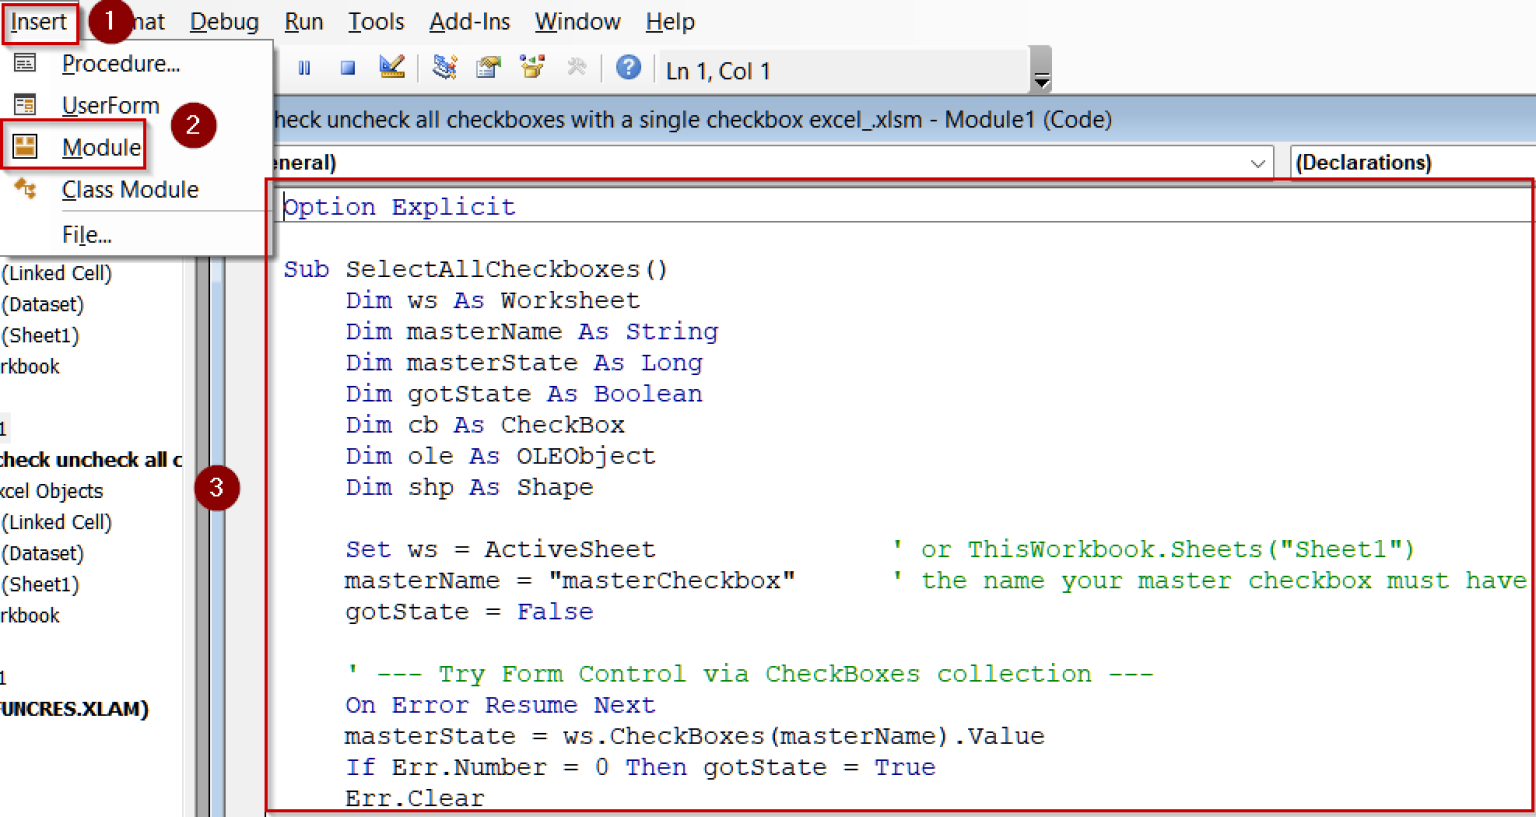The height and width of the screenshot is (817, 1536).
Task: Click the Toolbox icon in toolbar
Action: coord(576,68)
